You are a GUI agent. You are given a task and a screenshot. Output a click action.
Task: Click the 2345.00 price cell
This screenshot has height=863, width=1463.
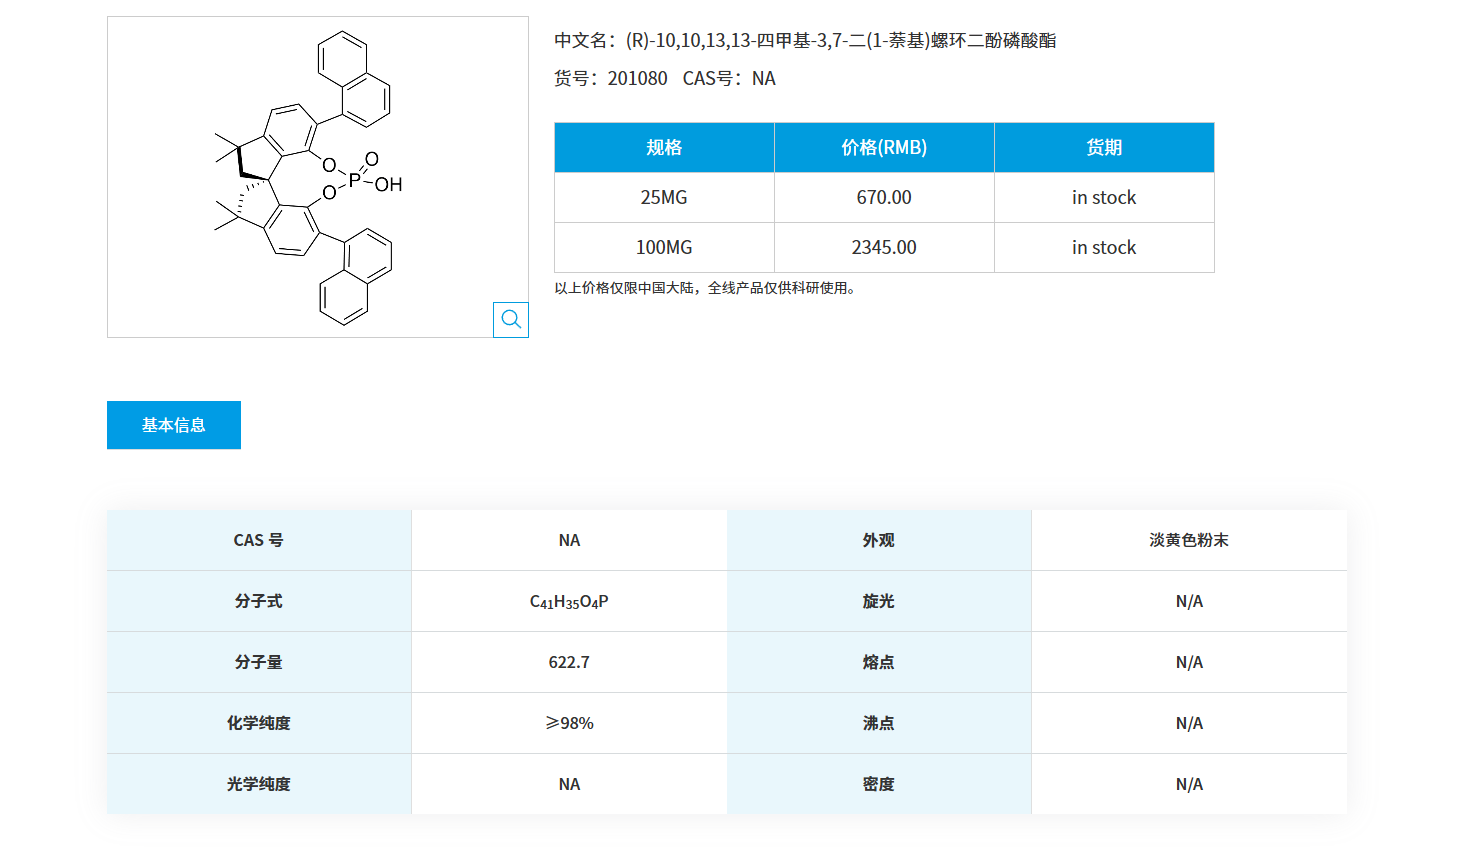pos(883,247)
